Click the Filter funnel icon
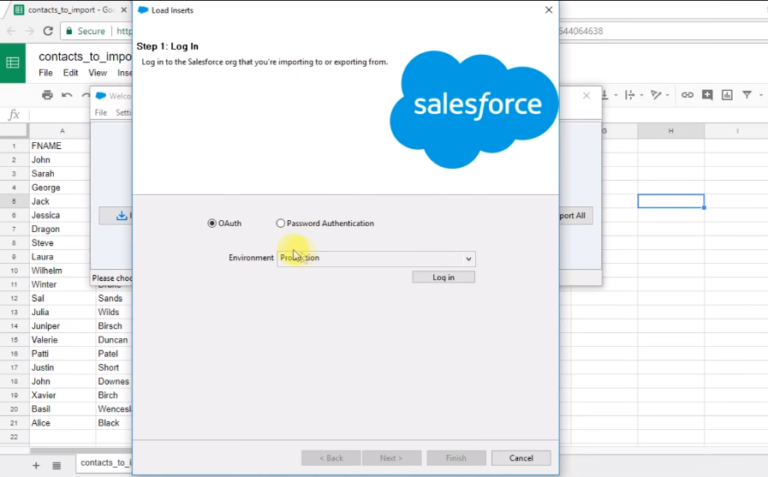Viewport: 768px width, 477px height. (x=747, y=95)
